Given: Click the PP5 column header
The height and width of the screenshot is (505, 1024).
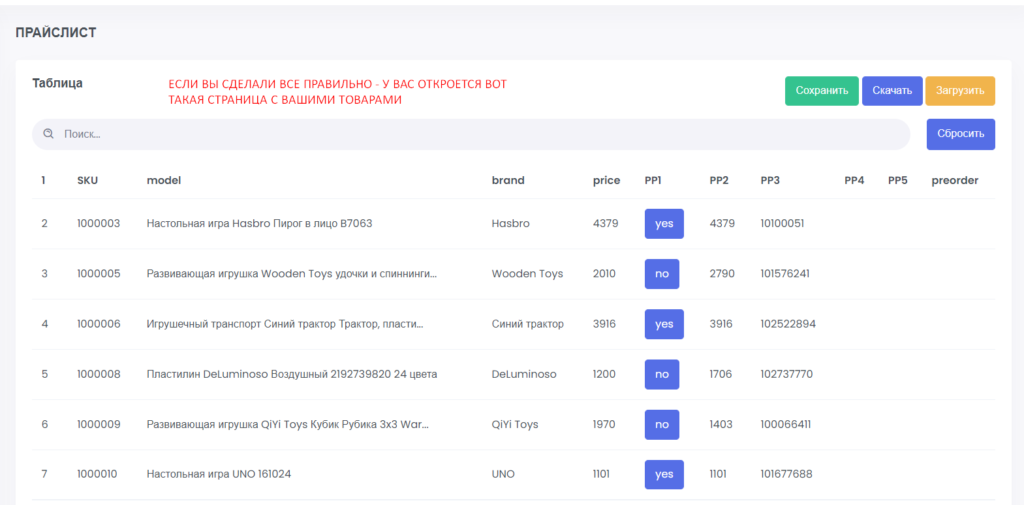Looking at the screenshot, I should point(898,181).
